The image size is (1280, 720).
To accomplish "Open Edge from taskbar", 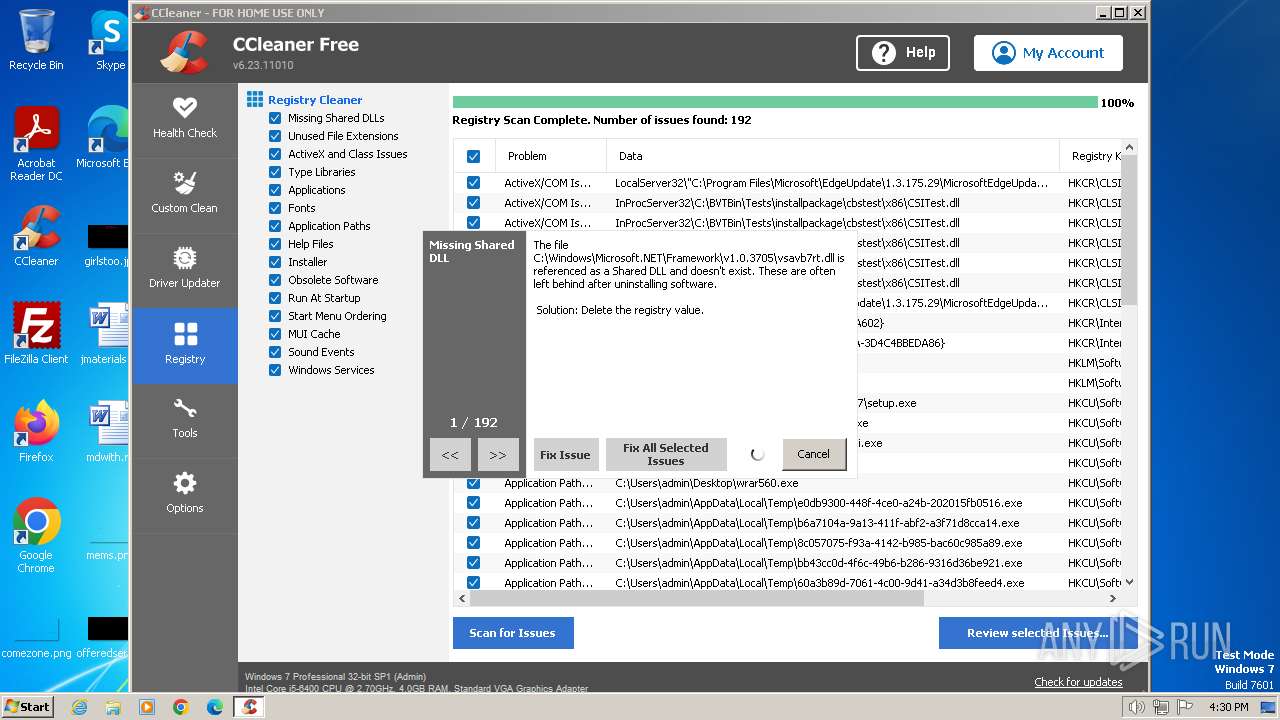I will click(215, 707).
